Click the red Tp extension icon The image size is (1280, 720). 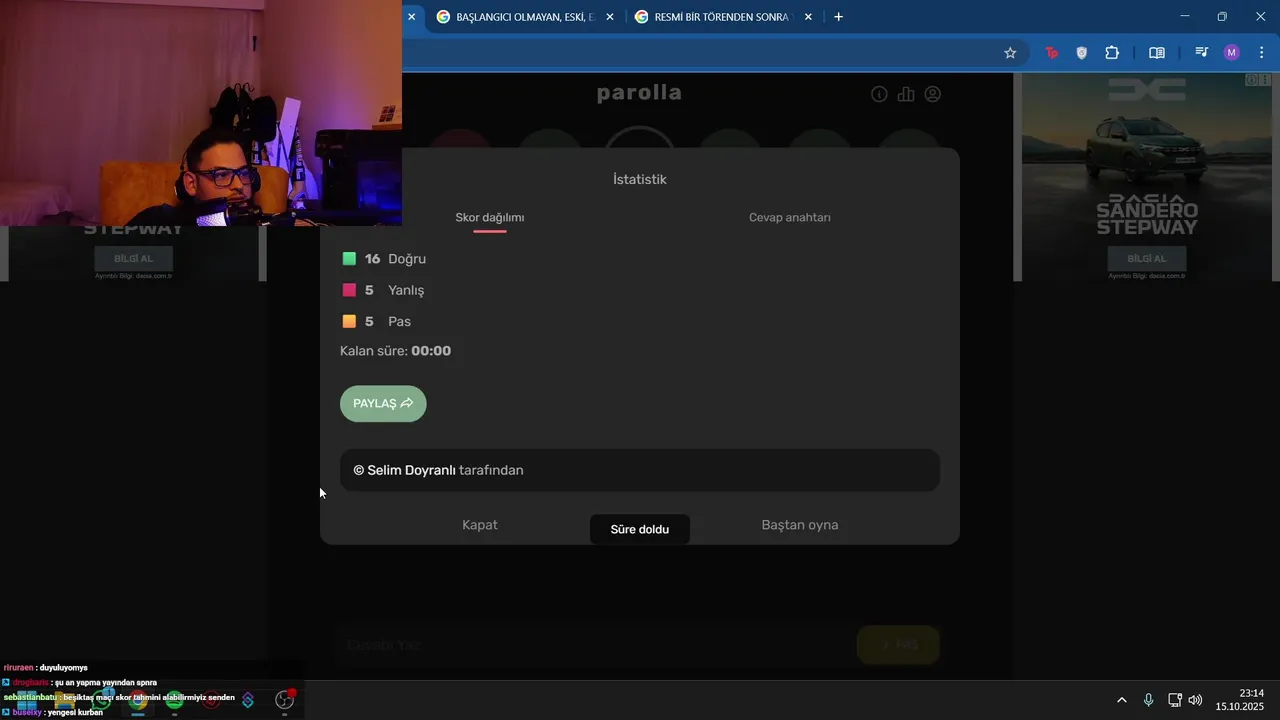pos(1052,53)
